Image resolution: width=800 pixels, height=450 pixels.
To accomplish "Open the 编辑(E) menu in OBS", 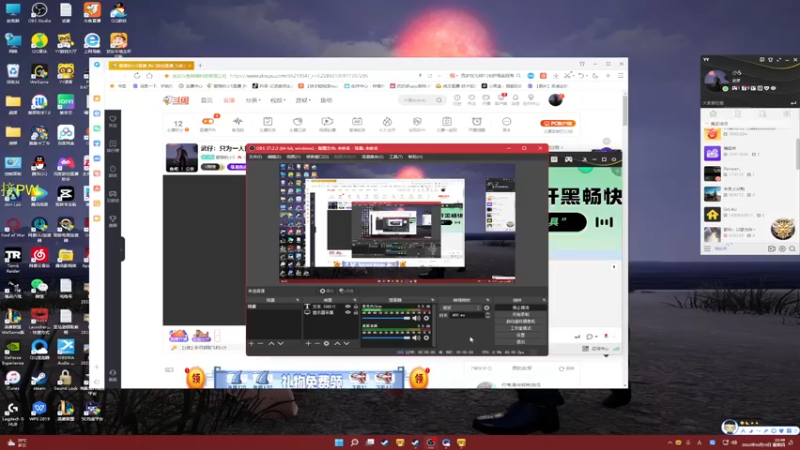I will pos(274,157).
